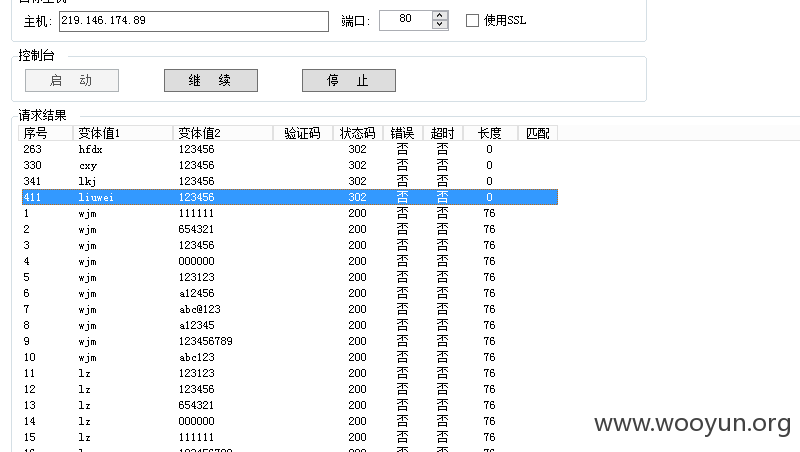Select wjm row with password 654321
The image size is (800, 452).
pyautogui.click(x=290, y=229)
